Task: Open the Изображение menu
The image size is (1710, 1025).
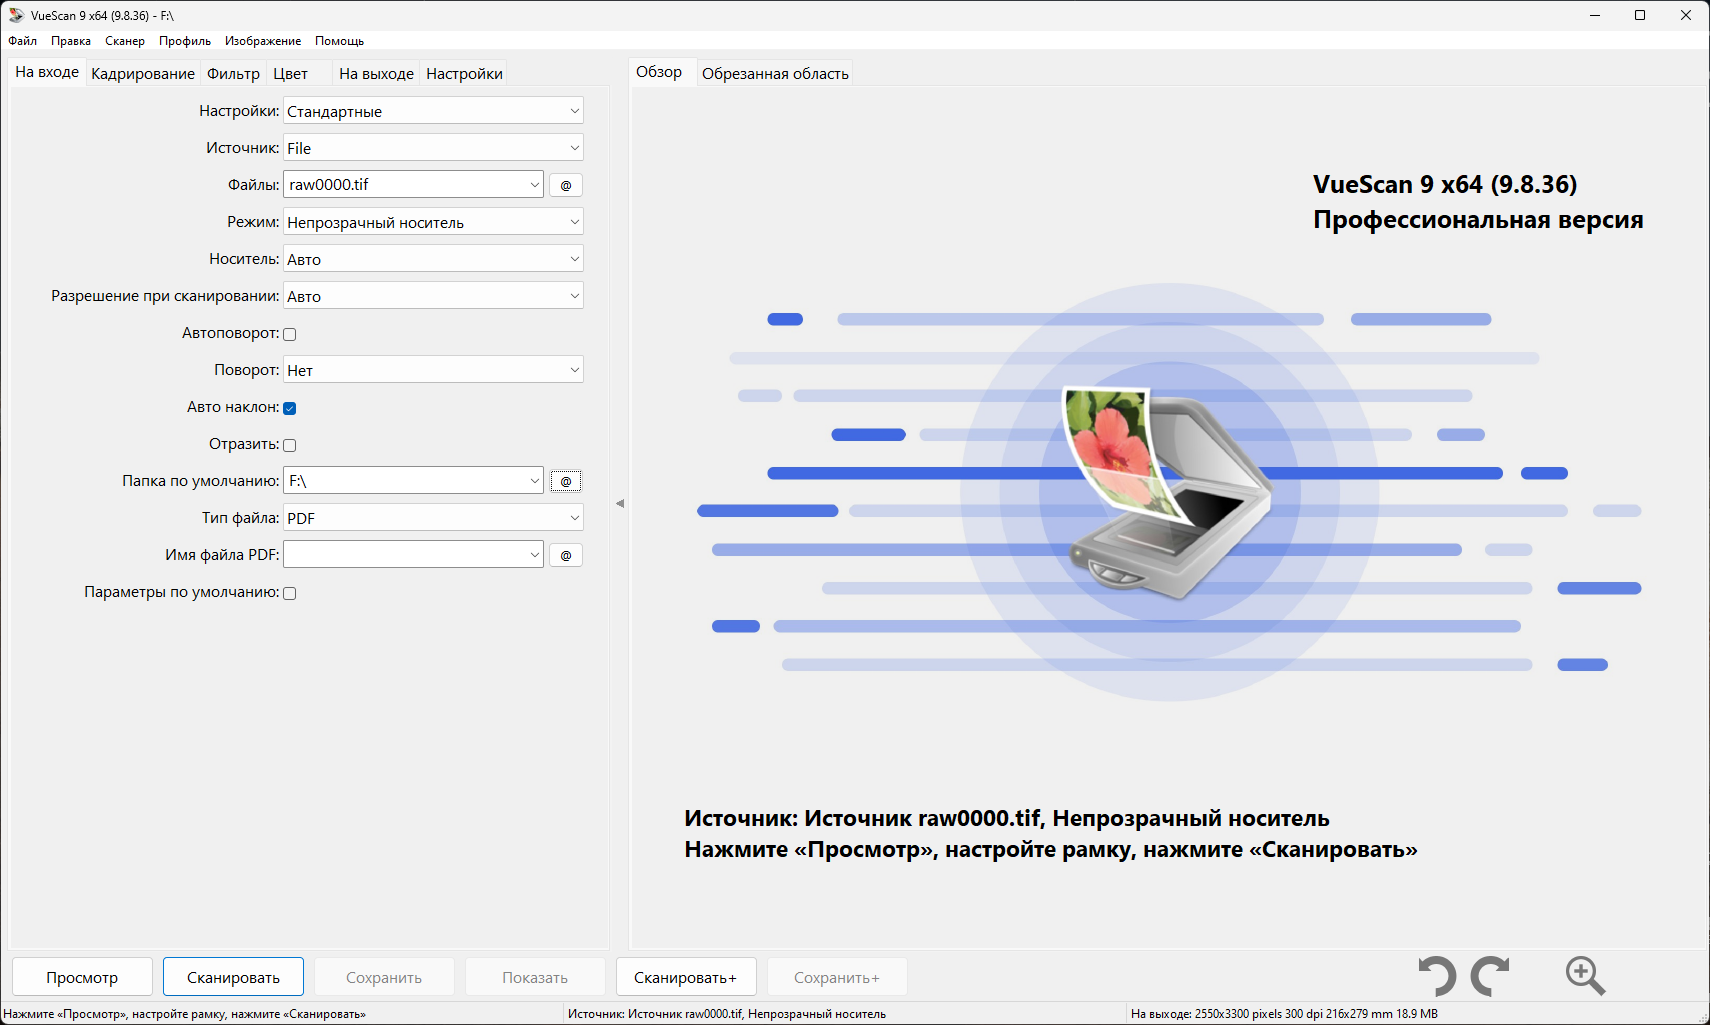Action: (x=263, y=41)
